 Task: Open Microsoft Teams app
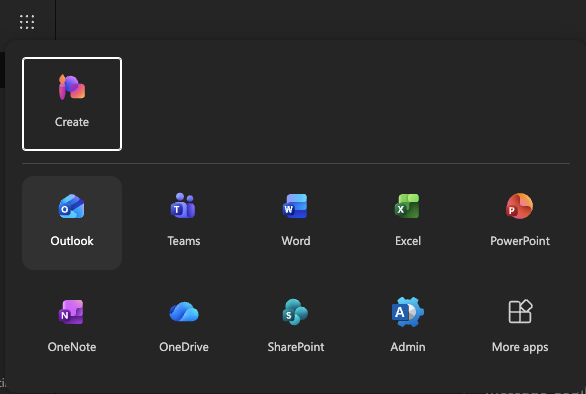(x=183, y=223)
